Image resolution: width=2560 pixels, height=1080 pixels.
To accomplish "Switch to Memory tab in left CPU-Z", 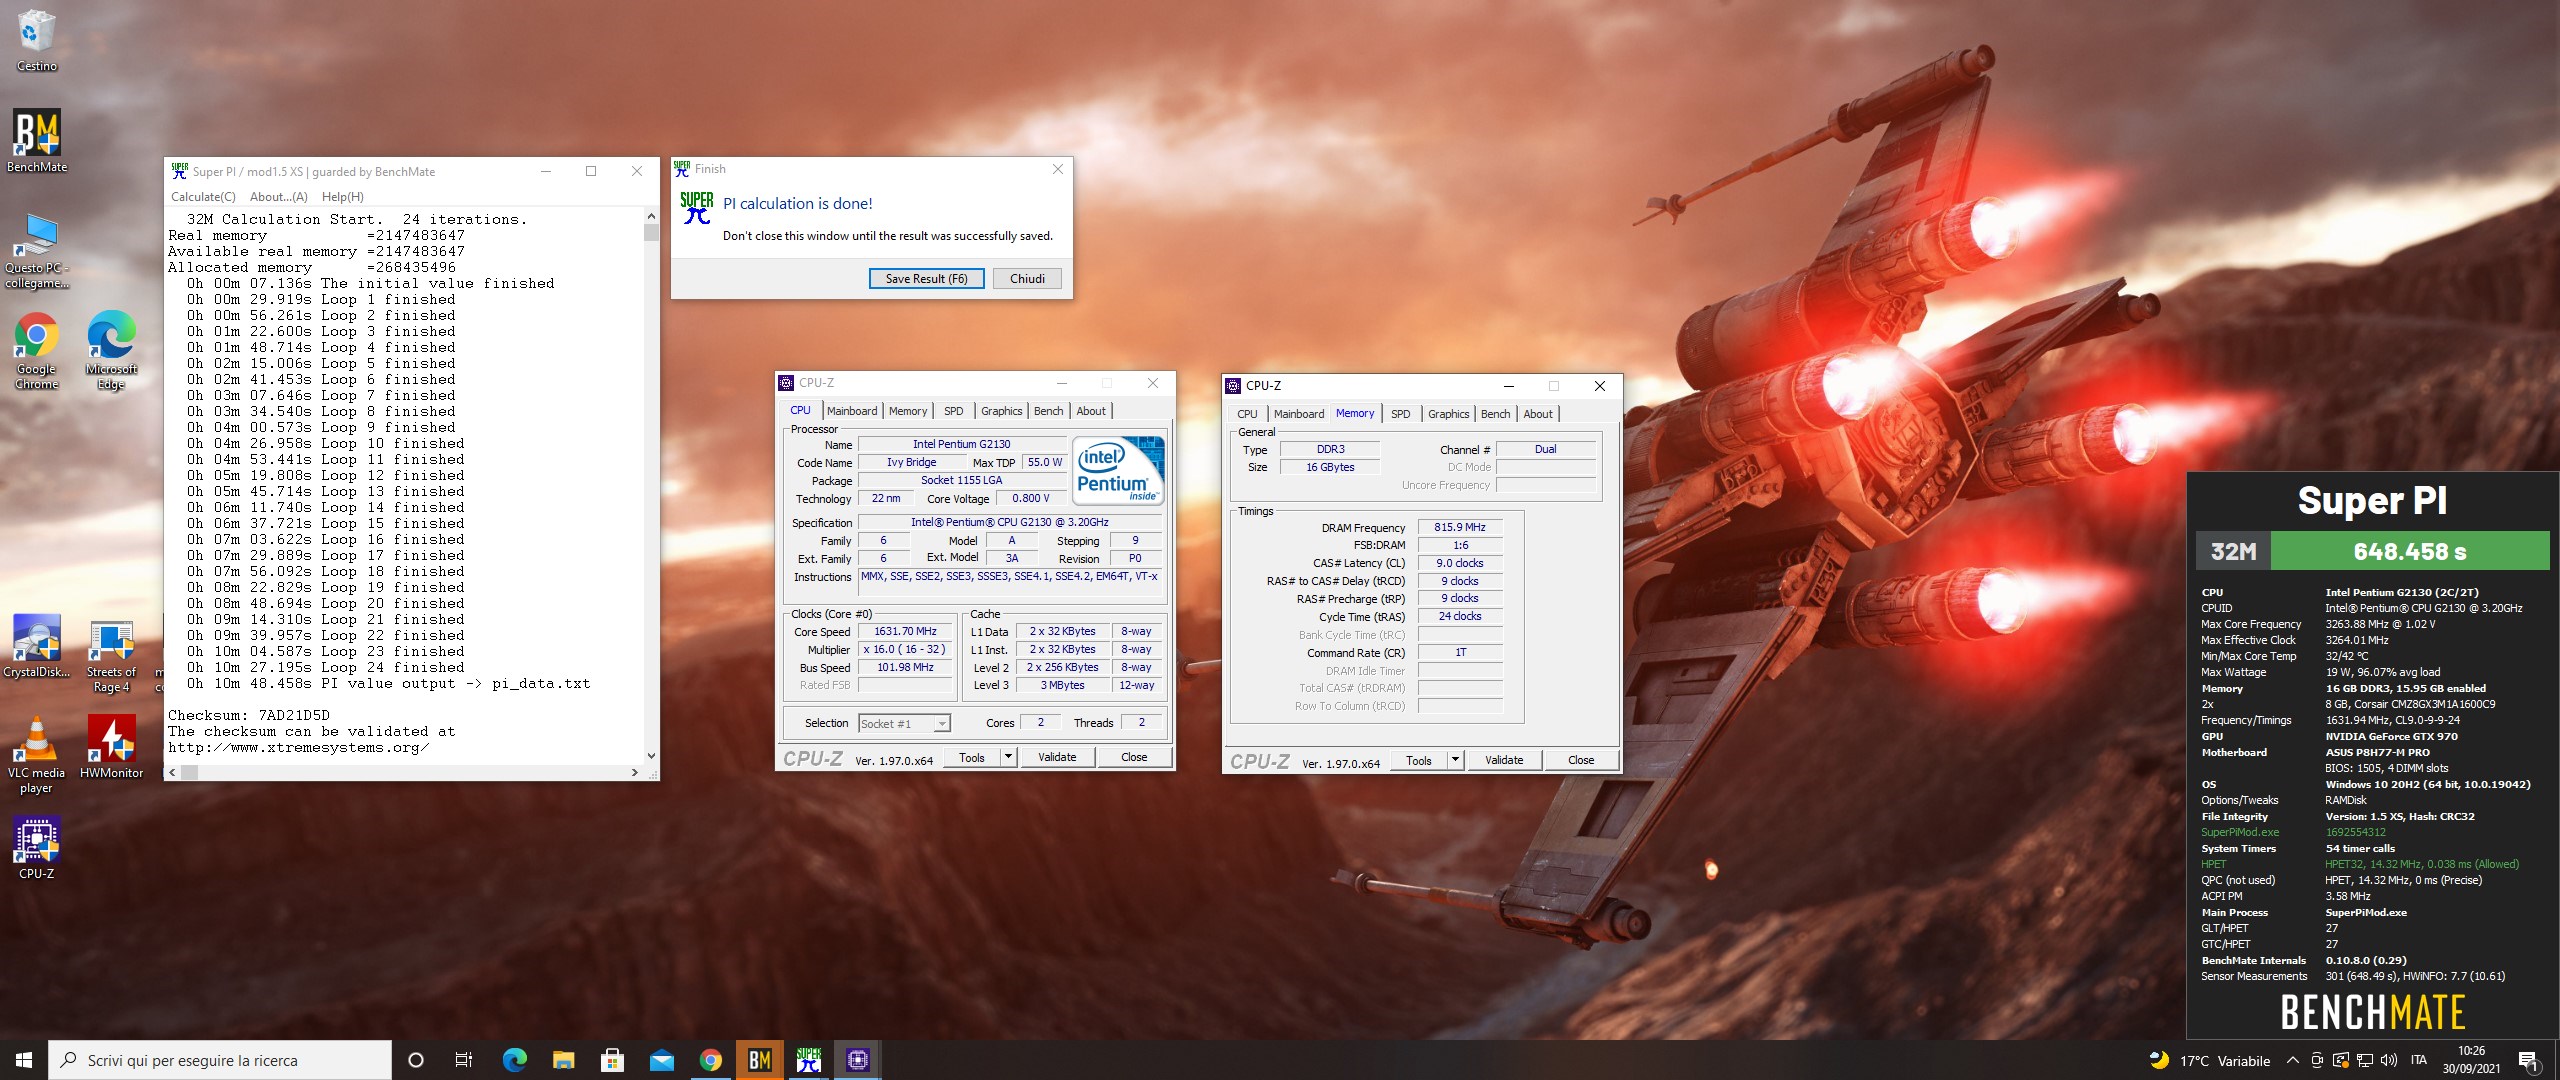I will coord(907,411).
